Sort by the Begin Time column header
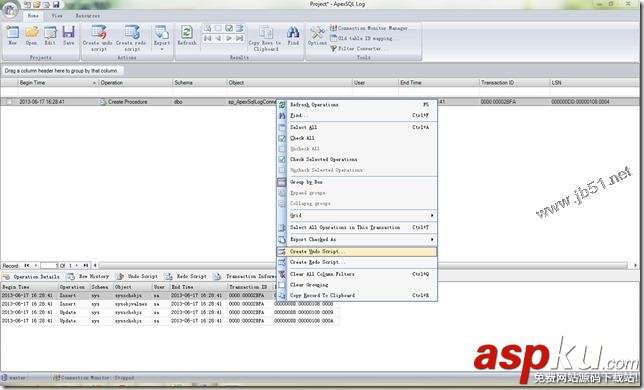The width and height of the screenshot is (644, 390). pos(57,83)
